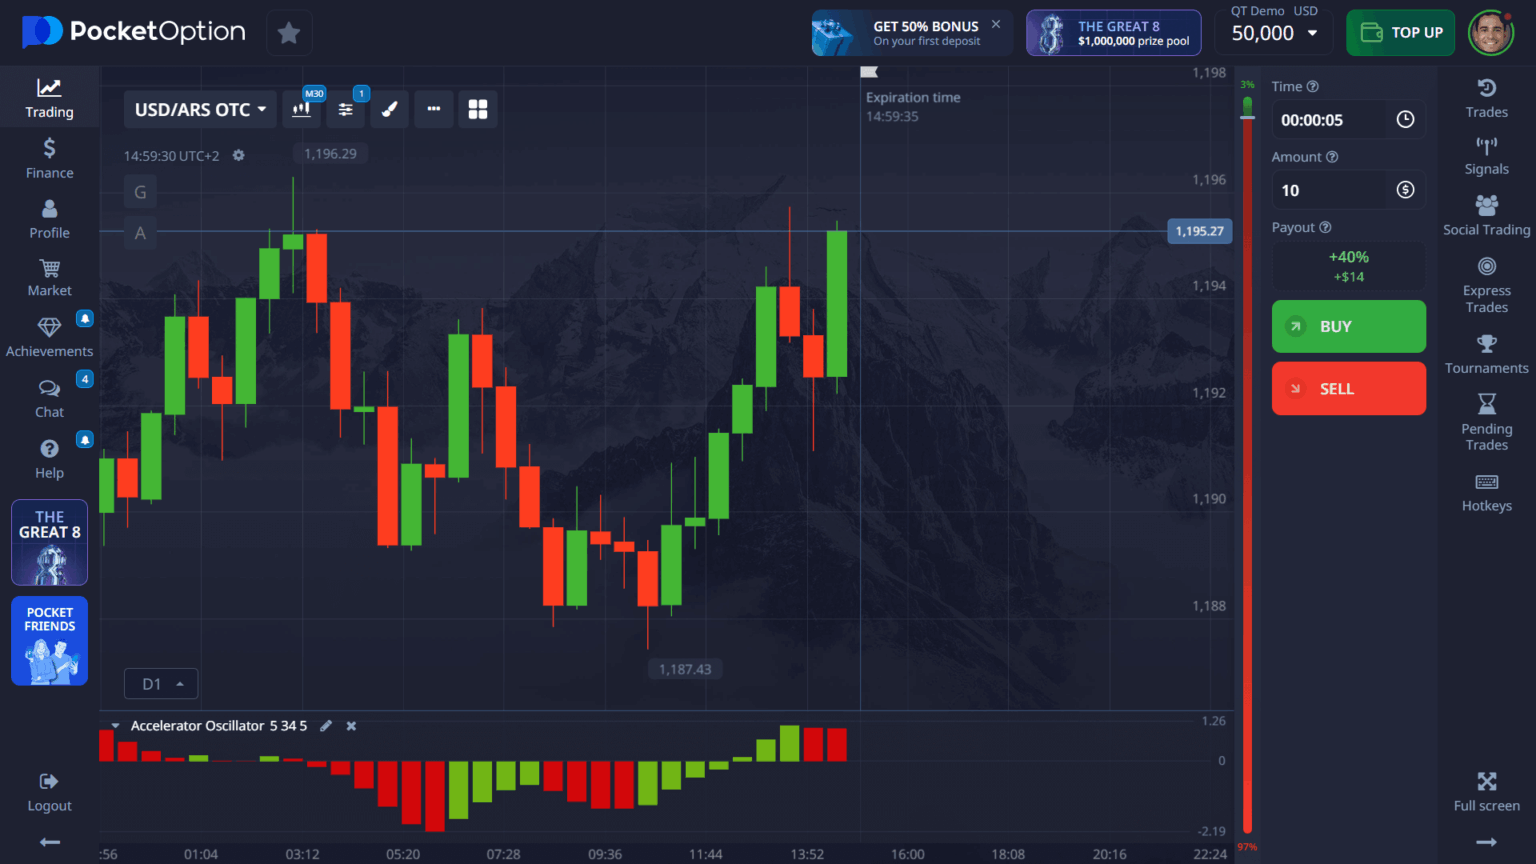Dismiss the 50% bonus banner

[x=996, y=22]
